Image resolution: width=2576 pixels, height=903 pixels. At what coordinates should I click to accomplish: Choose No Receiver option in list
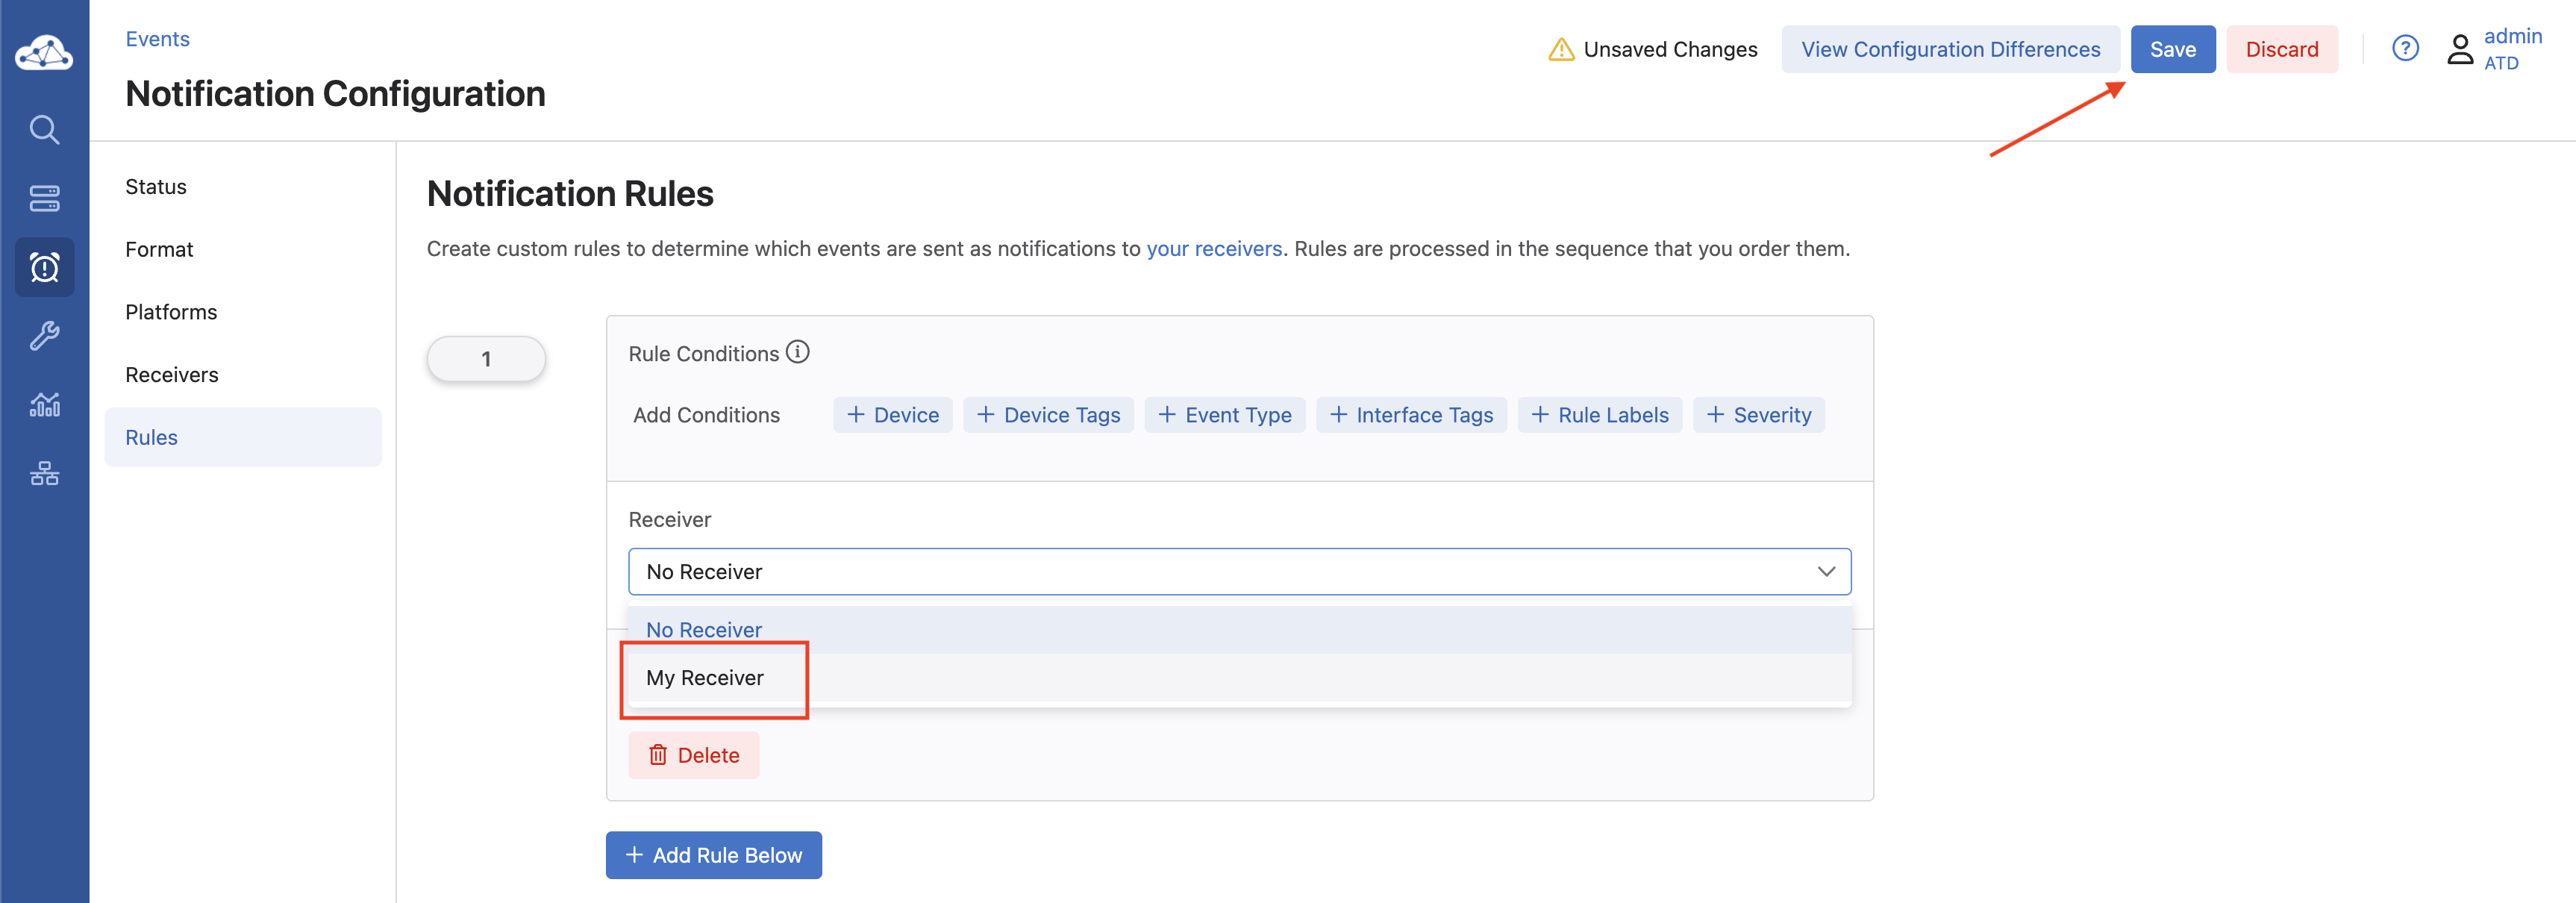click(704, 629)
